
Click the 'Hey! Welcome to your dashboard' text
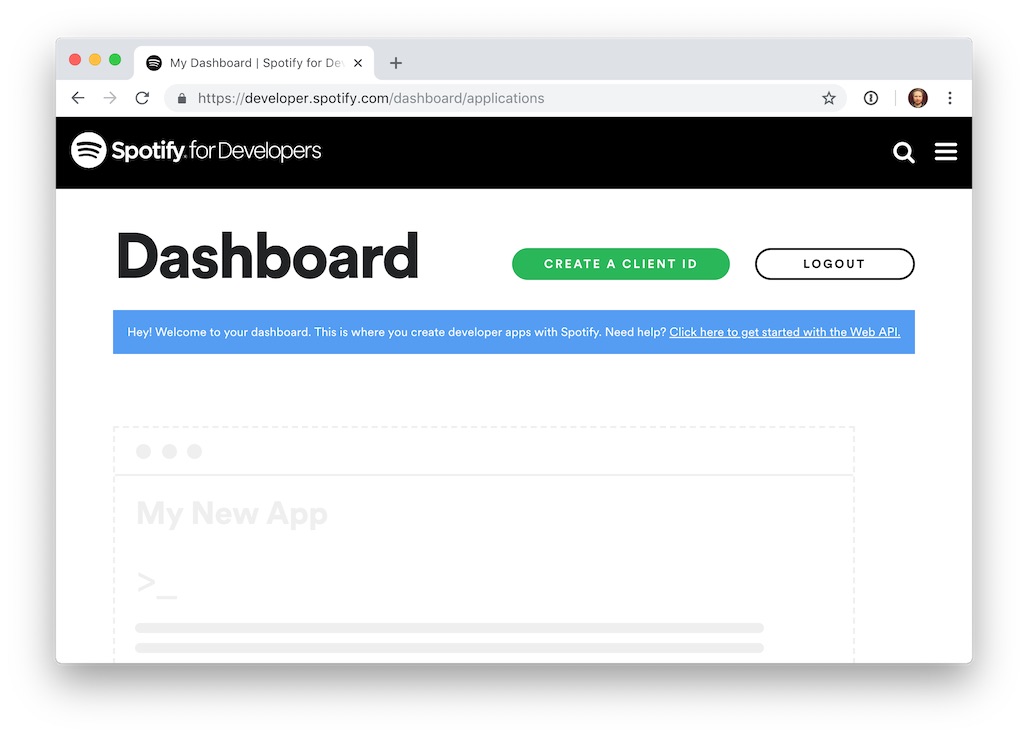tap(219, 332)
